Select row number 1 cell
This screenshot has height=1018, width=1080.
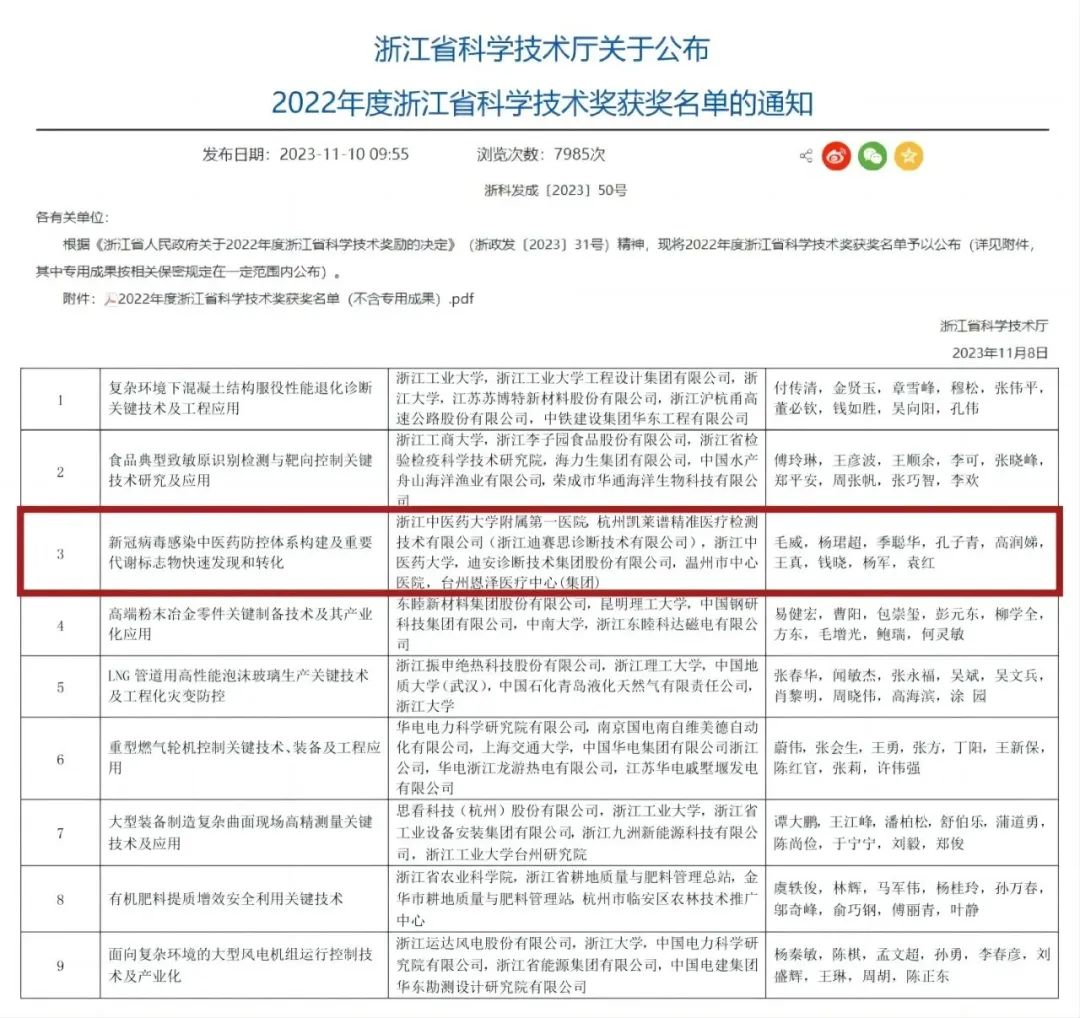[x=61, y=399]
